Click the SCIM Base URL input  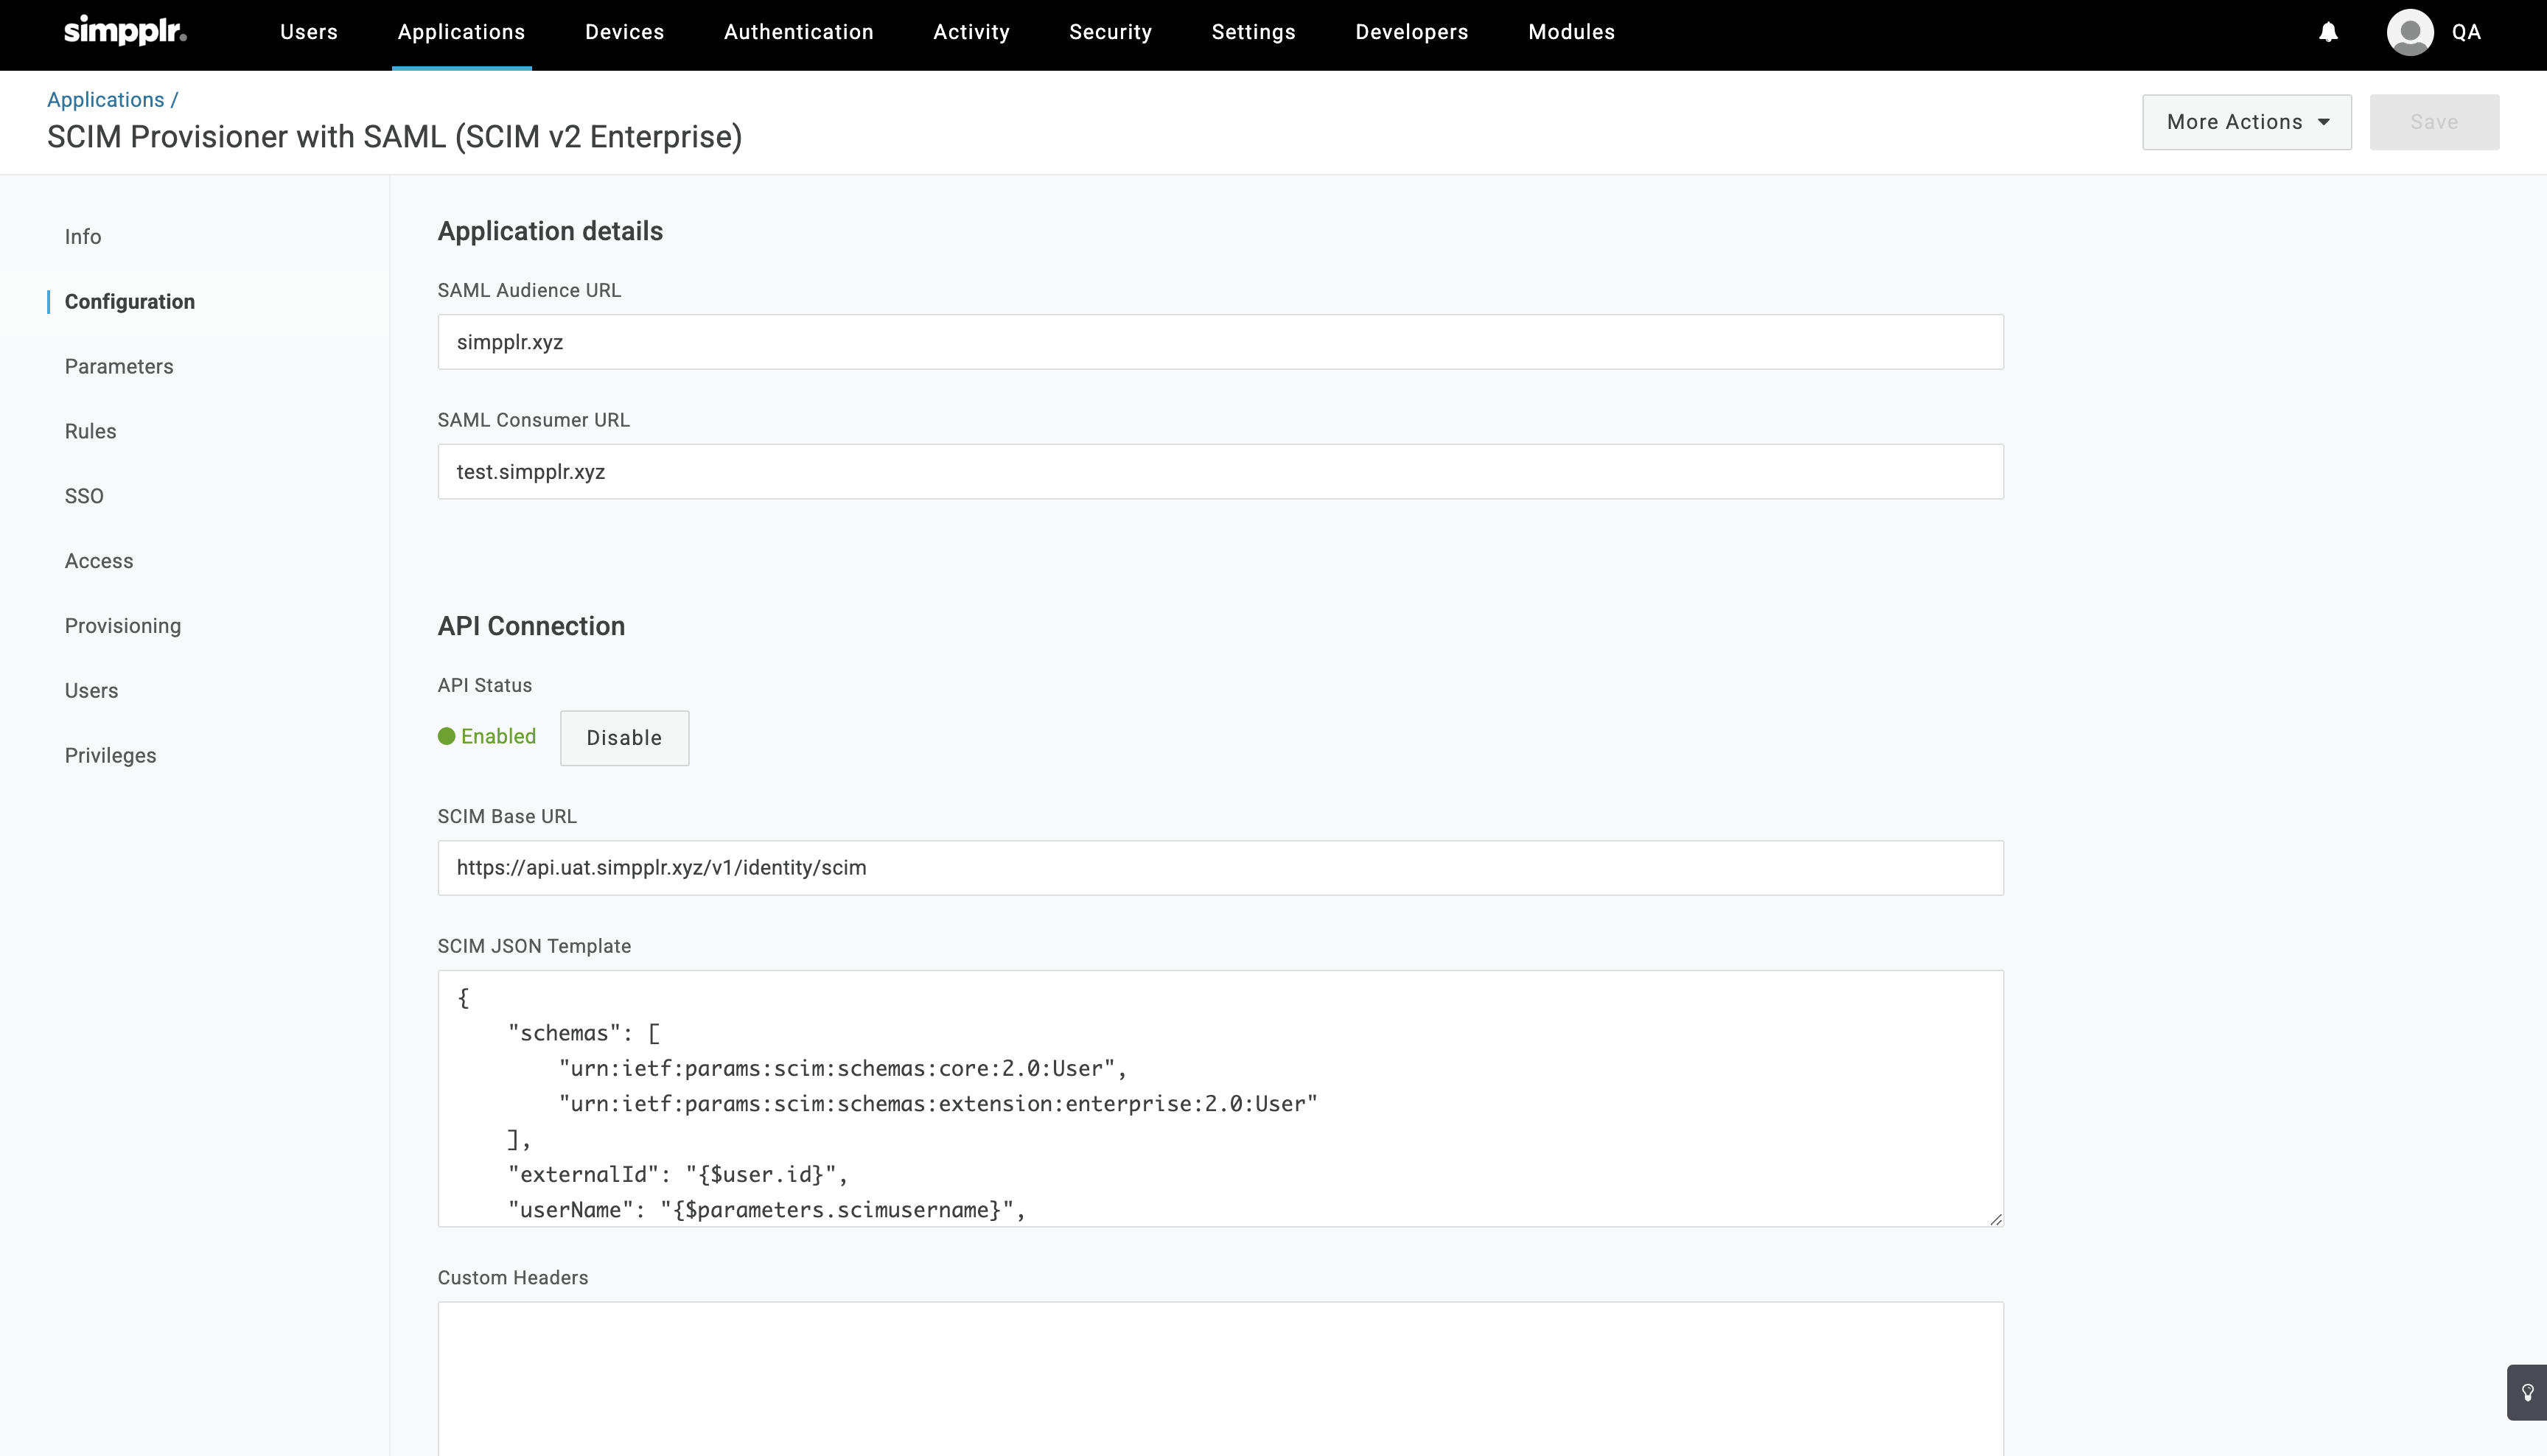coord(1220,868)
